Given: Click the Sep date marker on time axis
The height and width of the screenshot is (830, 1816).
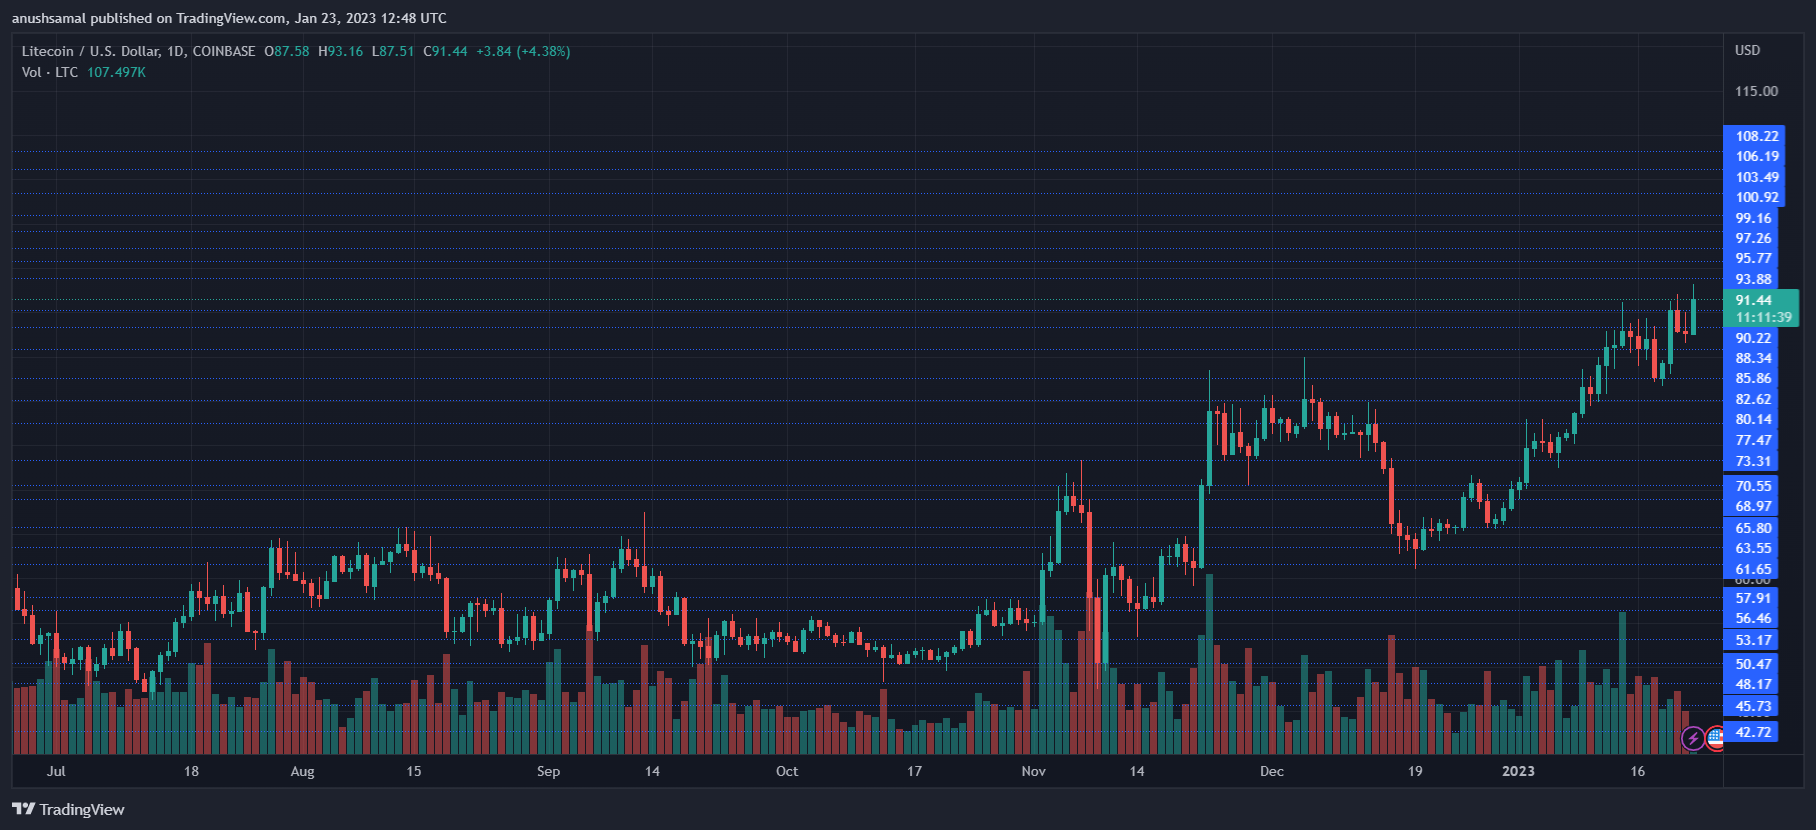Looking at the screenshot, I should click(548, 771).
